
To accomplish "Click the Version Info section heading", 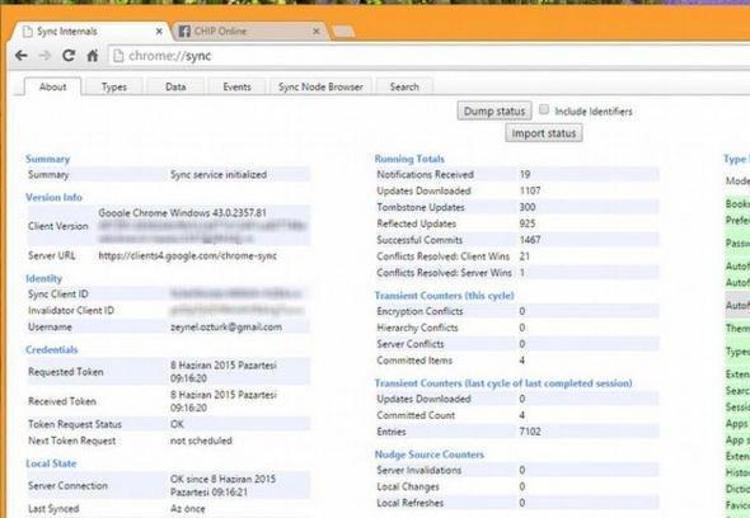I will coord(54,197).
